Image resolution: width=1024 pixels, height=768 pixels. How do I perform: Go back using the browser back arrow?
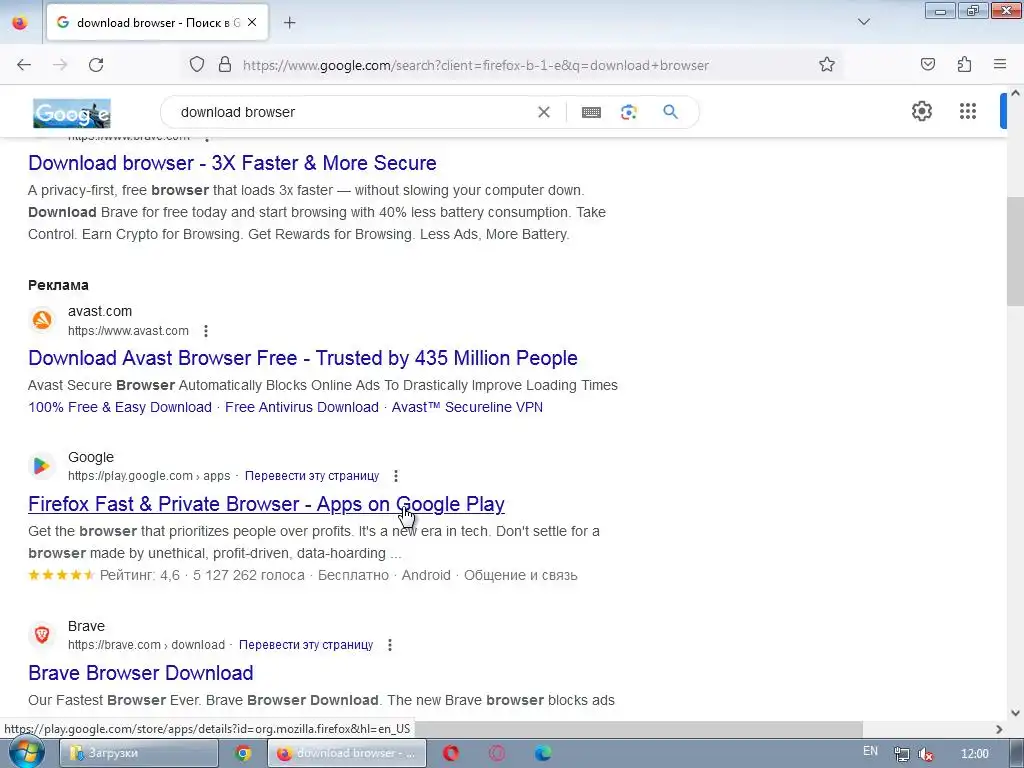pyautogui.click(x=24, y=65)
